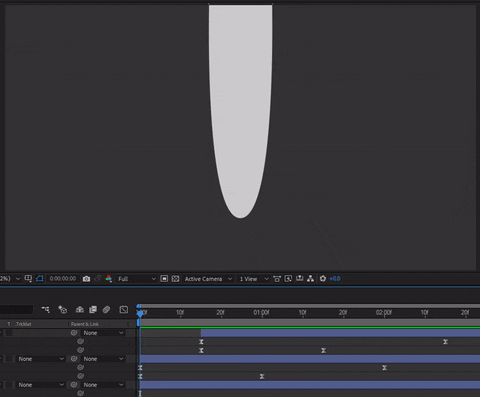Click the Parent & Link column header
The width and height of the screenshot is (480, 397).
[85, 324]
